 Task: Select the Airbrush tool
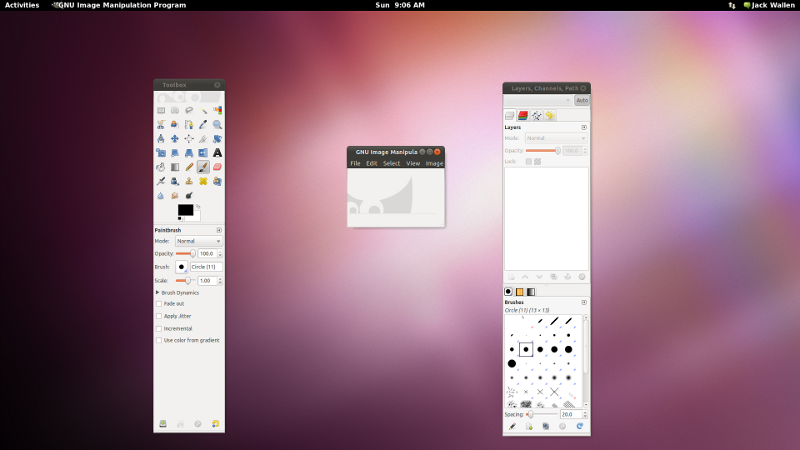coord(161,181)
